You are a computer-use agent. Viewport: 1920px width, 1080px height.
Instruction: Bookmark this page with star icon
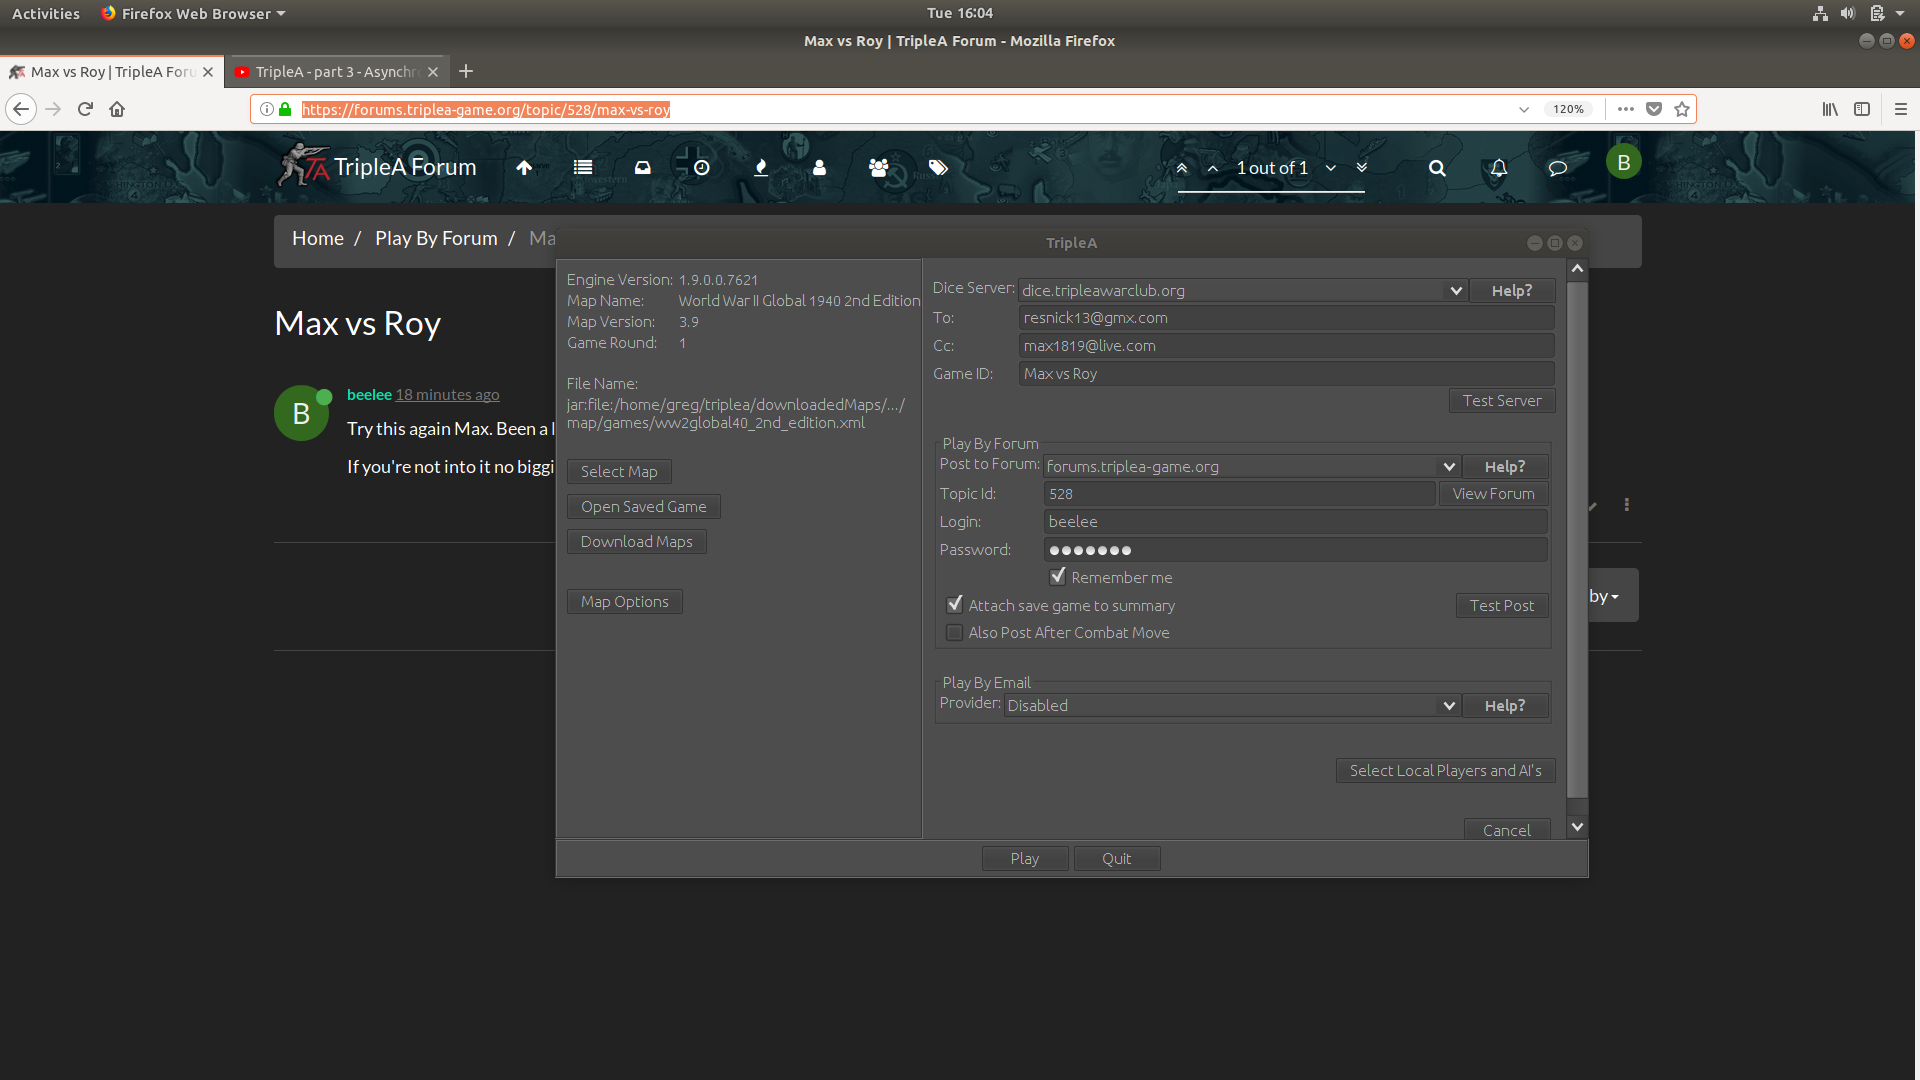[x=1682, y=109]
